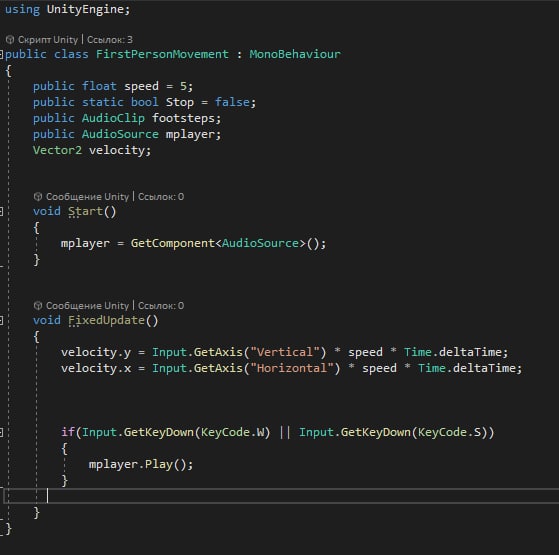This screenshot has width=559, height=555.
Task: Click the 'footsteps' field name
Action: 183,118
